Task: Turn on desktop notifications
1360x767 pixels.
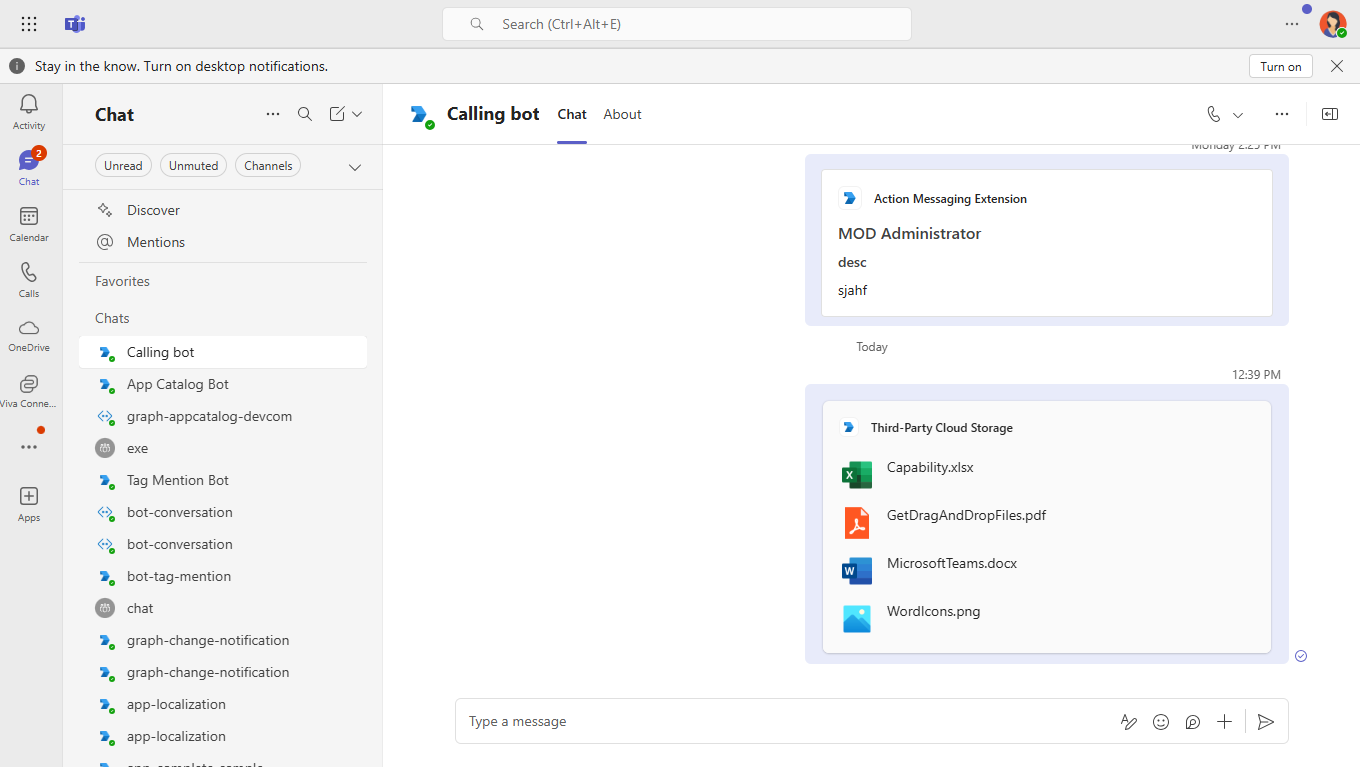Action: (1281, 66)
